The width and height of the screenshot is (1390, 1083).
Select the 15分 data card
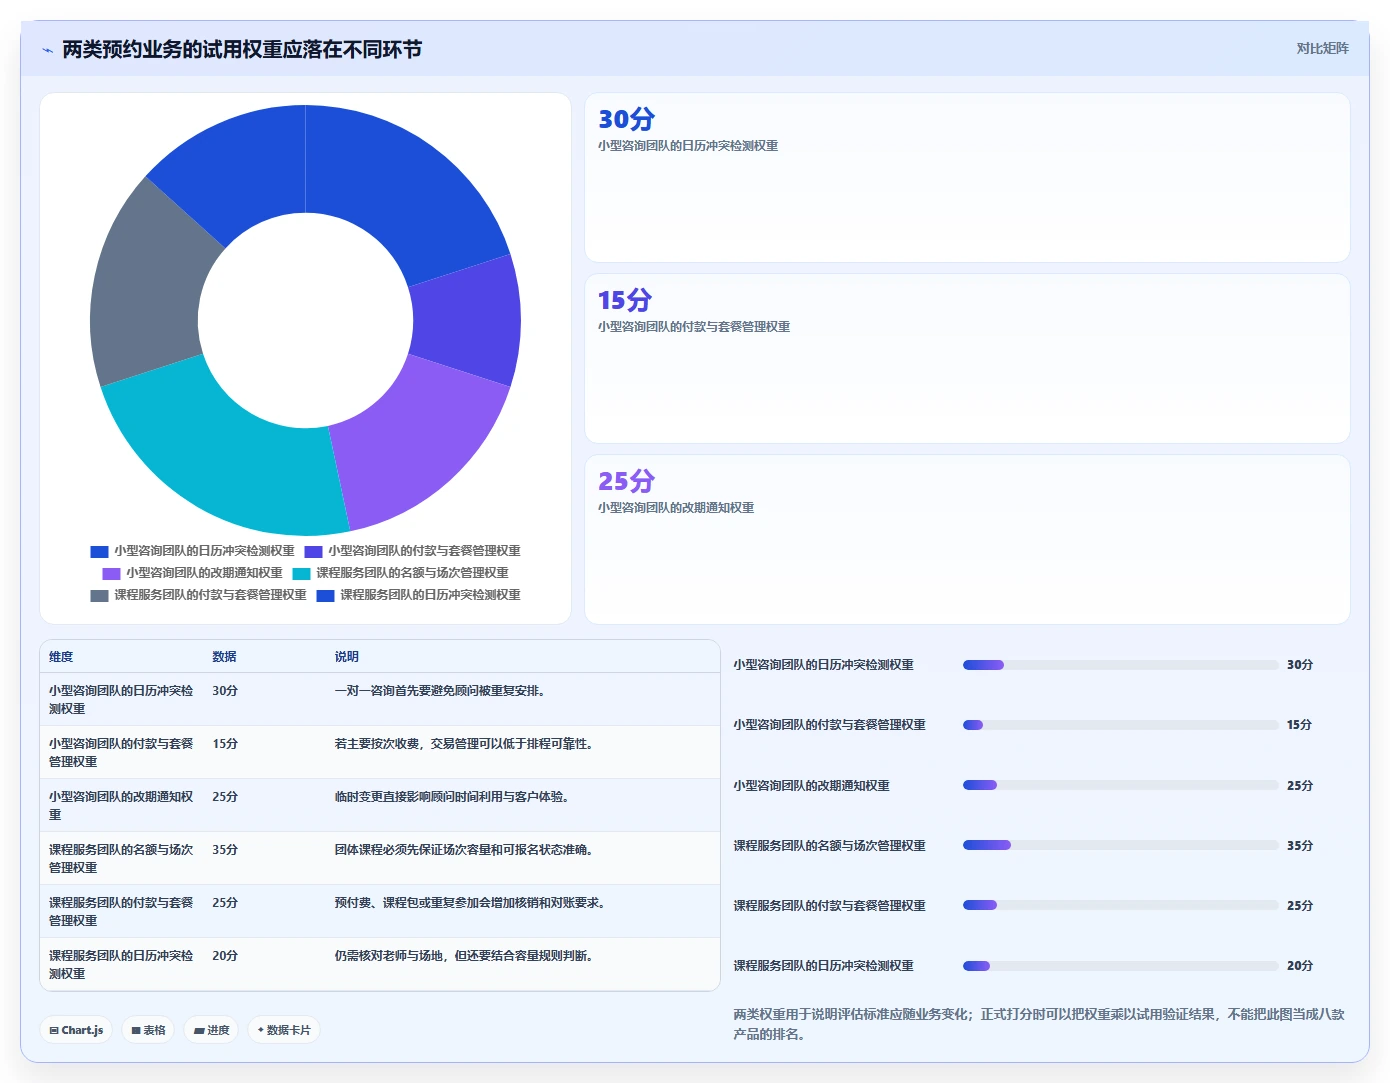[x=967, y=359]
